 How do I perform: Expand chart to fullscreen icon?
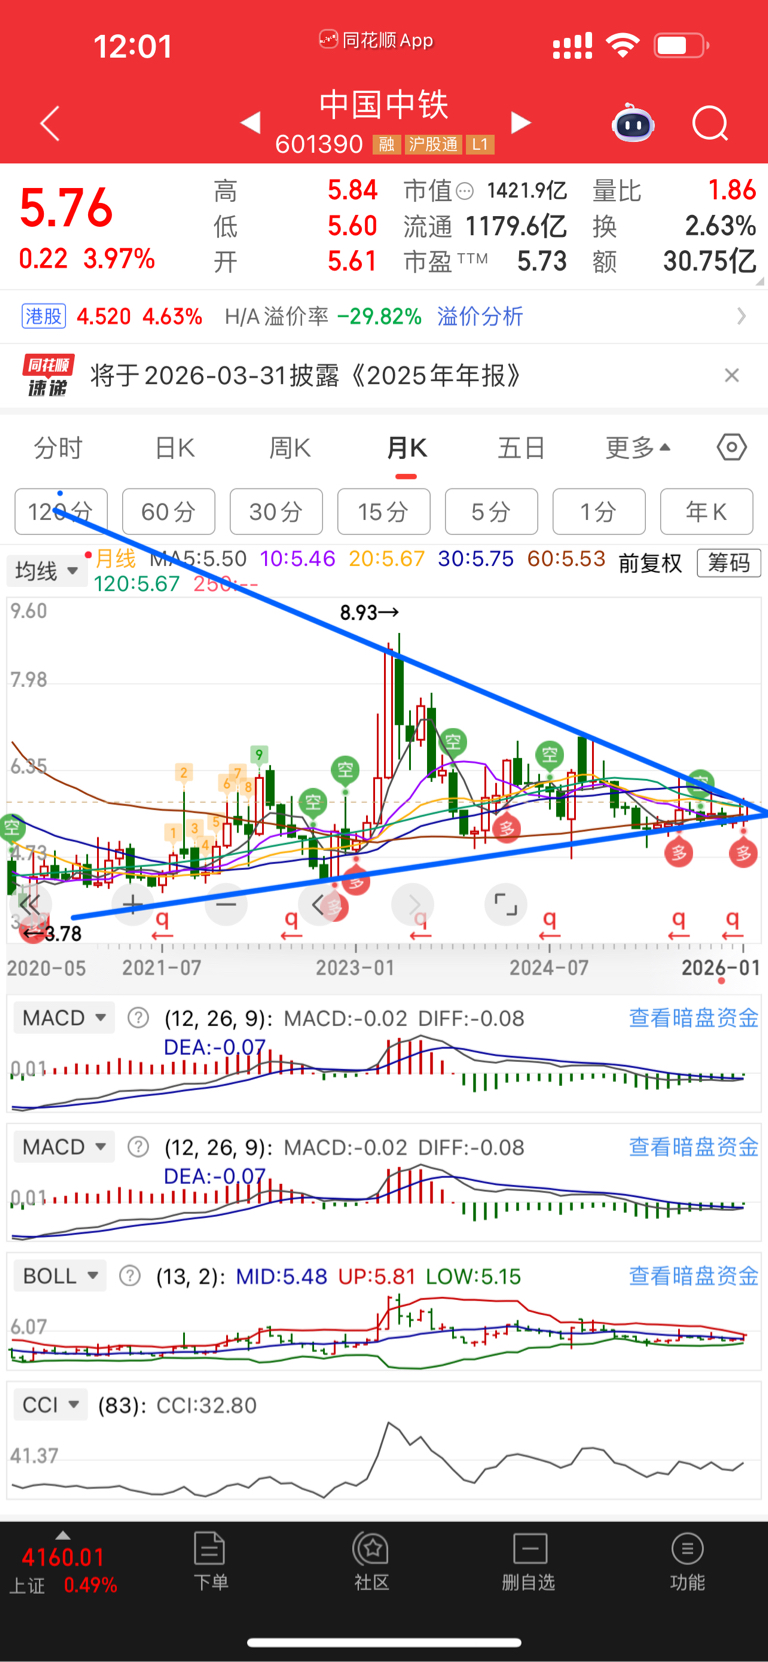point(506,904)
